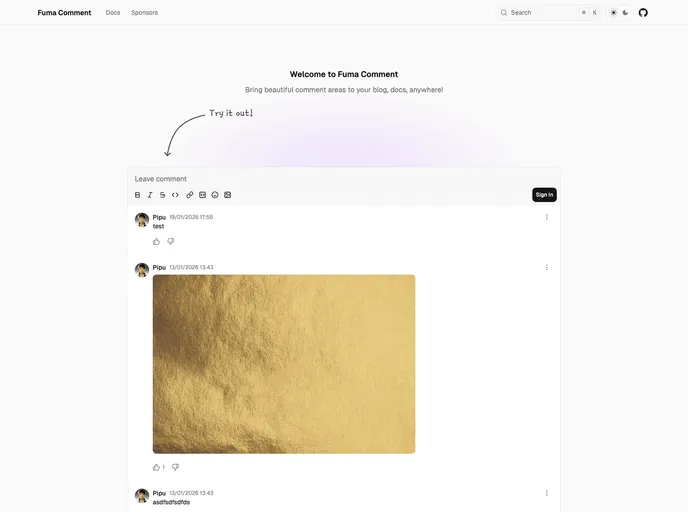Open the emoji picker in the editor
The image size is (688, 512).
(x=215, y=195)
